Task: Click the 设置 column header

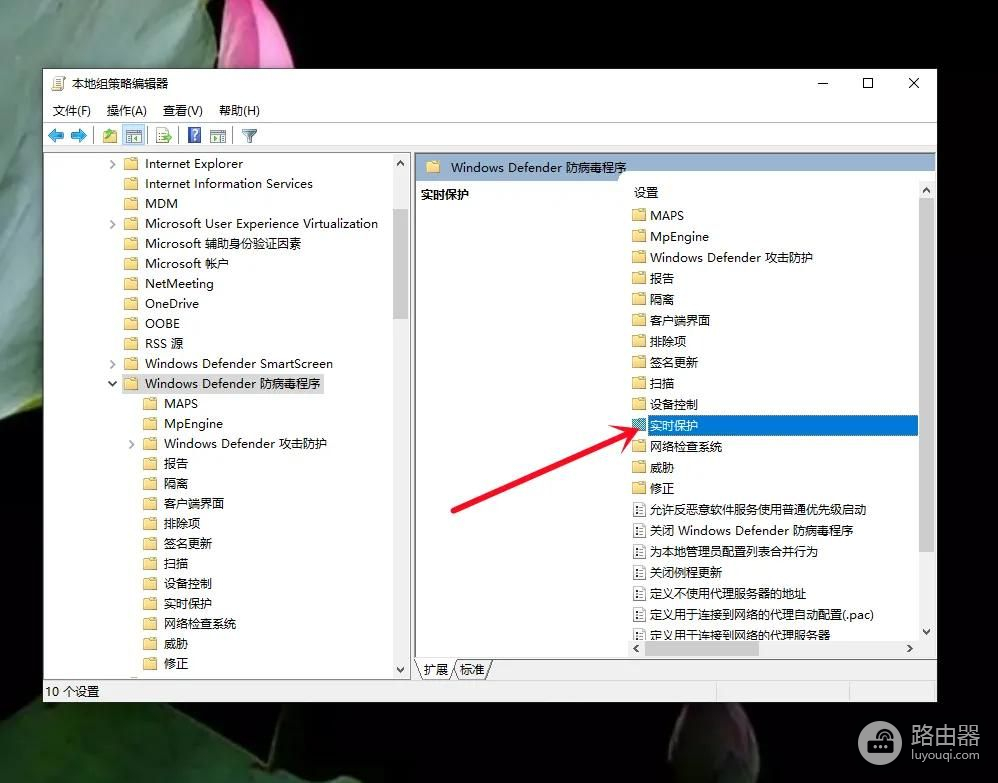Action: point(646,192)
